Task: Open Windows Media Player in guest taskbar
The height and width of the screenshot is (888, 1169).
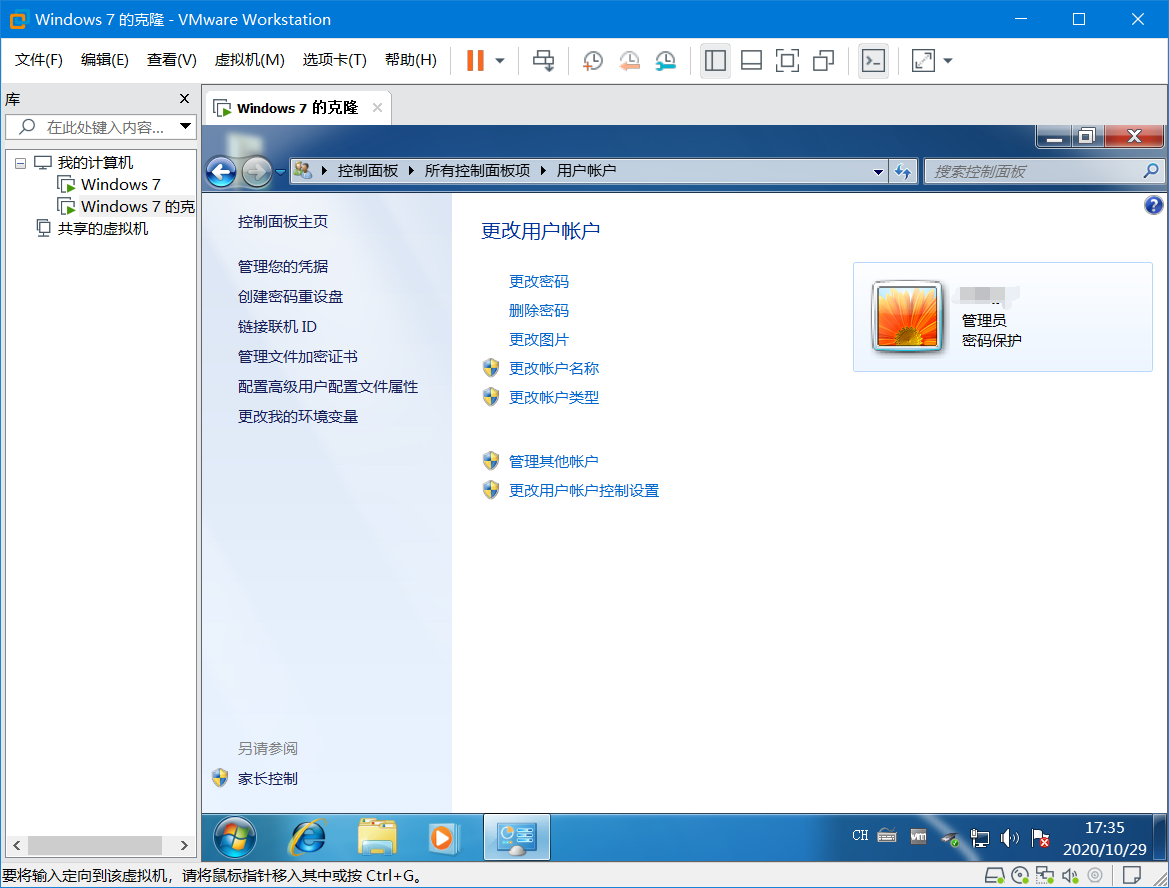Action: [x=444, y=837]
